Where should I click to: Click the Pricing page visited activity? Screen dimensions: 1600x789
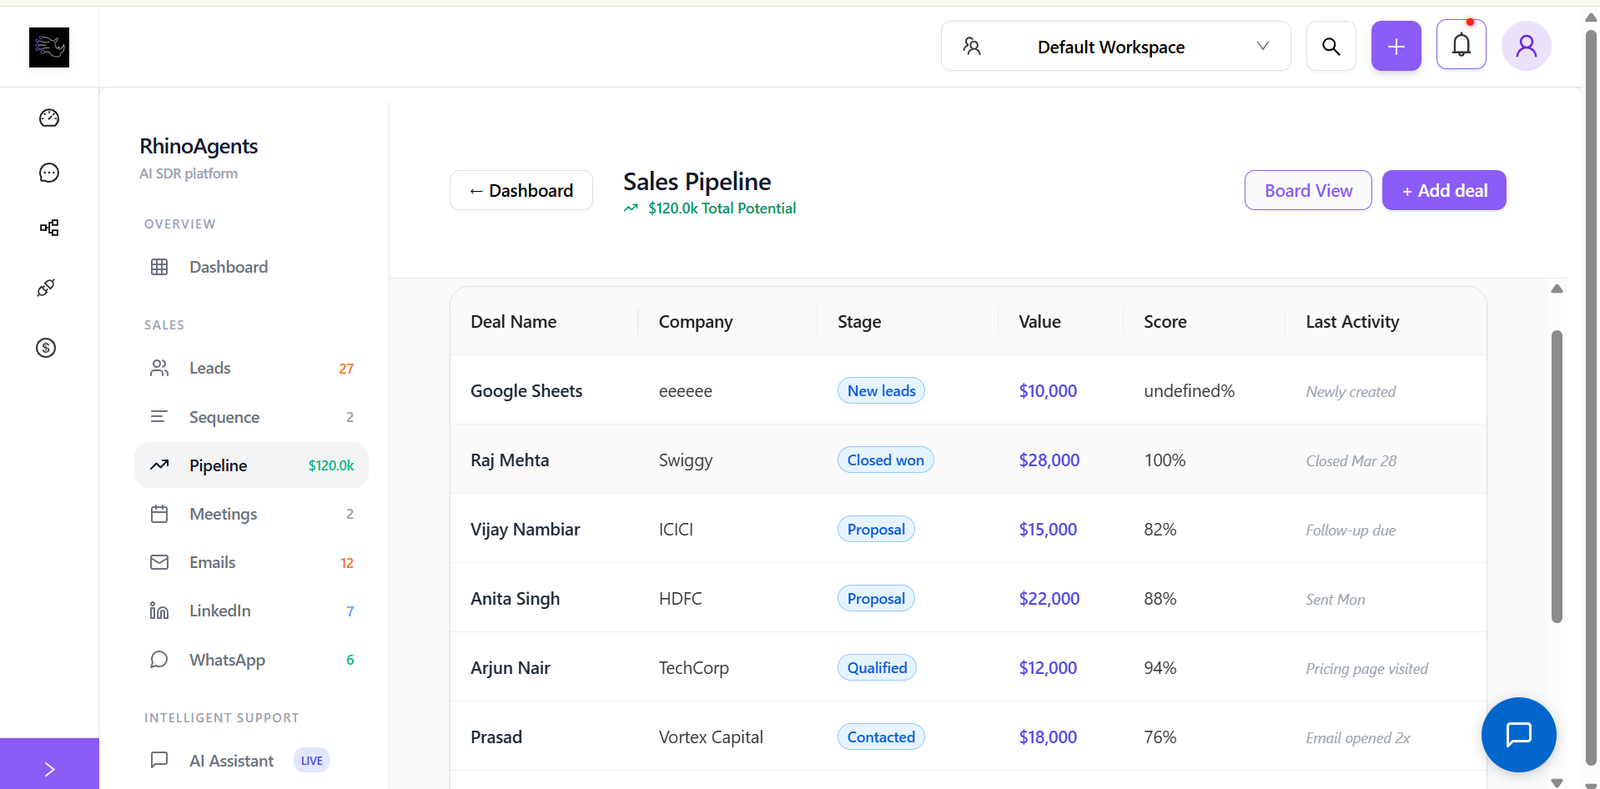(1367, 668)
